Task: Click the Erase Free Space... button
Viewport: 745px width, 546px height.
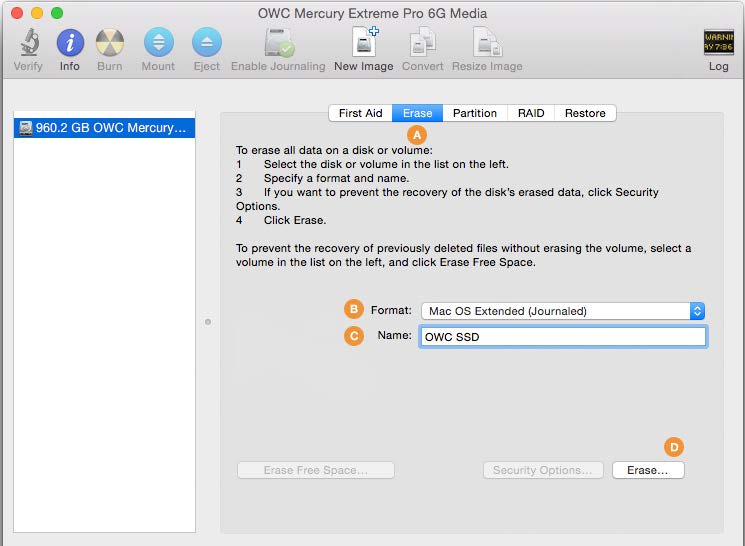Action: click(316, 470)
